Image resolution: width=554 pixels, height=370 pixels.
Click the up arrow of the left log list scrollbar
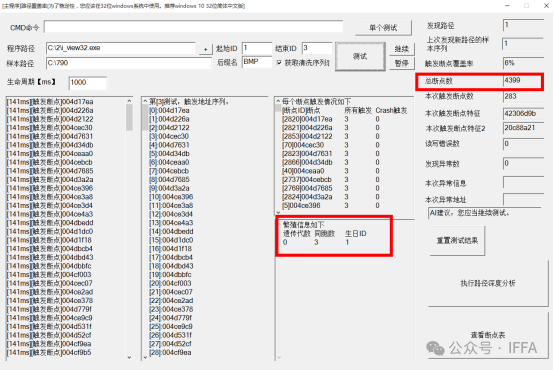(x=129, y=101)
